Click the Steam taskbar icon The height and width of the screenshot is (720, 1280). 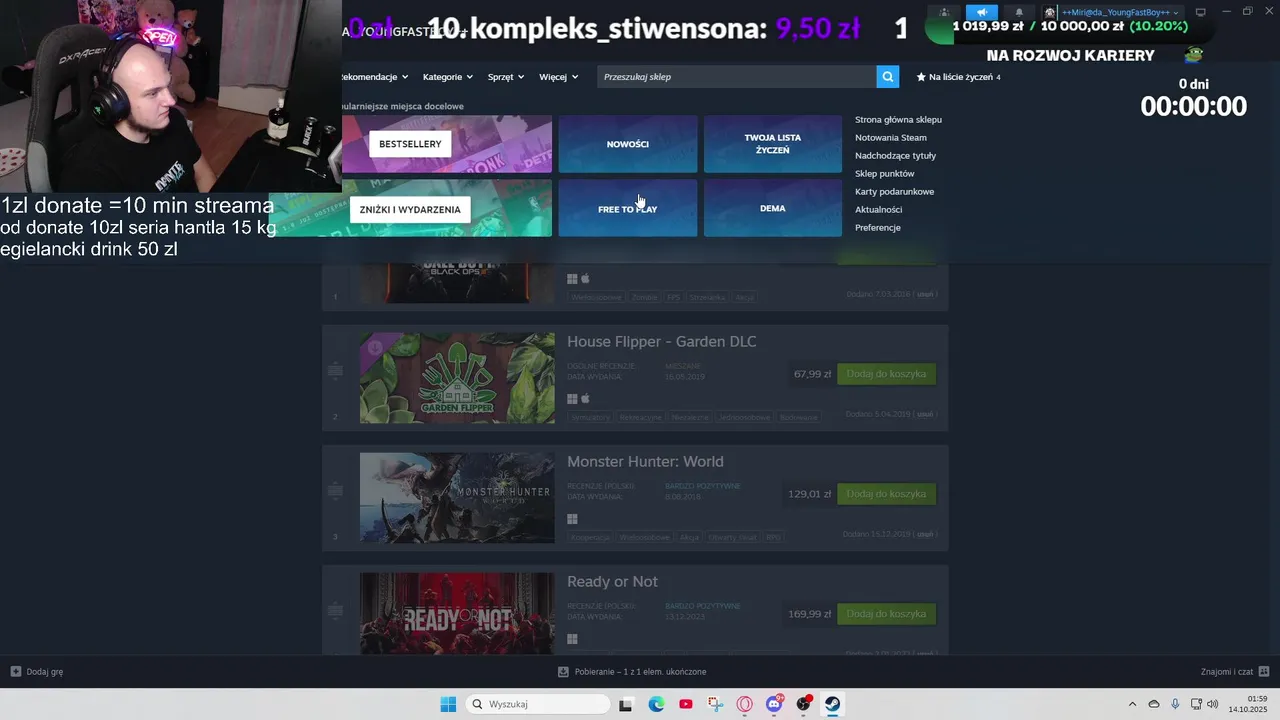tap(832, 704)
